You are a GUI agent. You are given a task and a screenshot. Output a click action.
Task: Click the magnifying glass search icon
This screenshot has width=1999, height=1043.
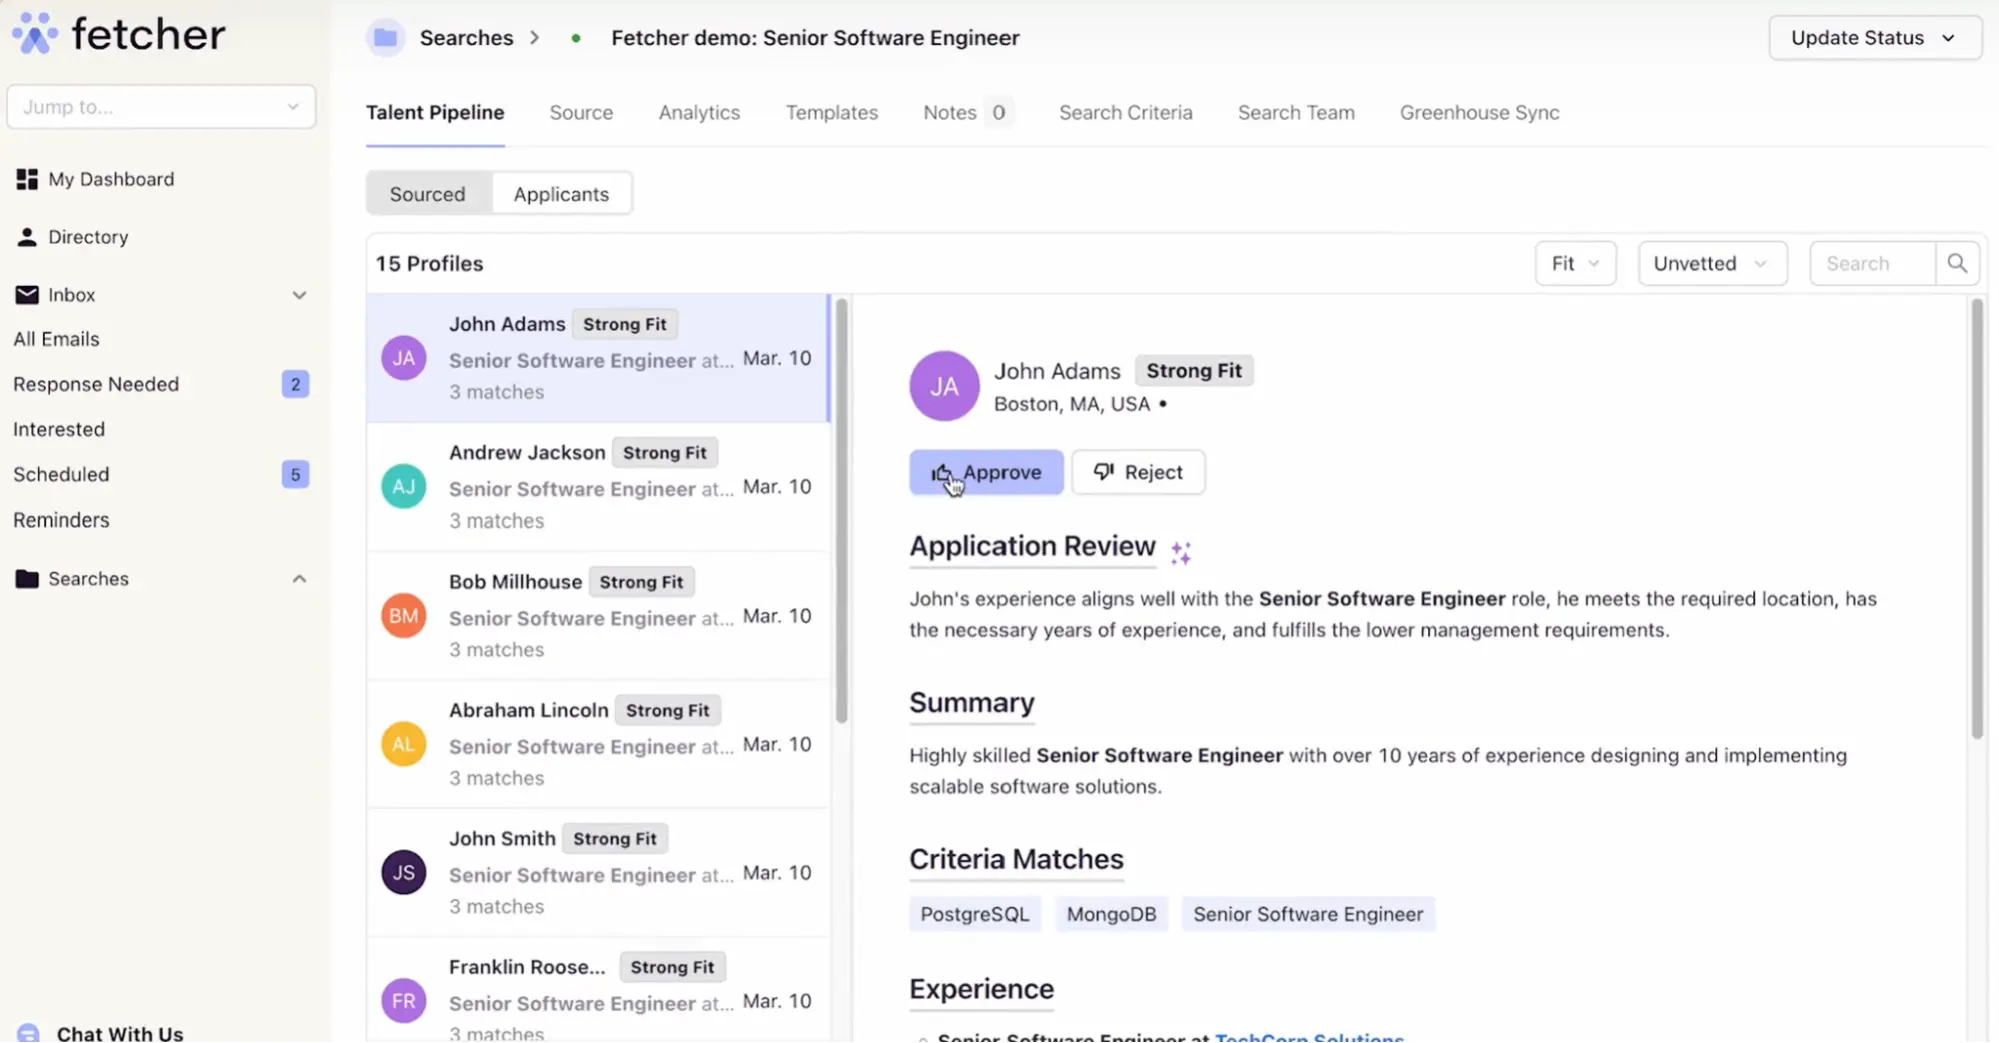coord(1957,263)
